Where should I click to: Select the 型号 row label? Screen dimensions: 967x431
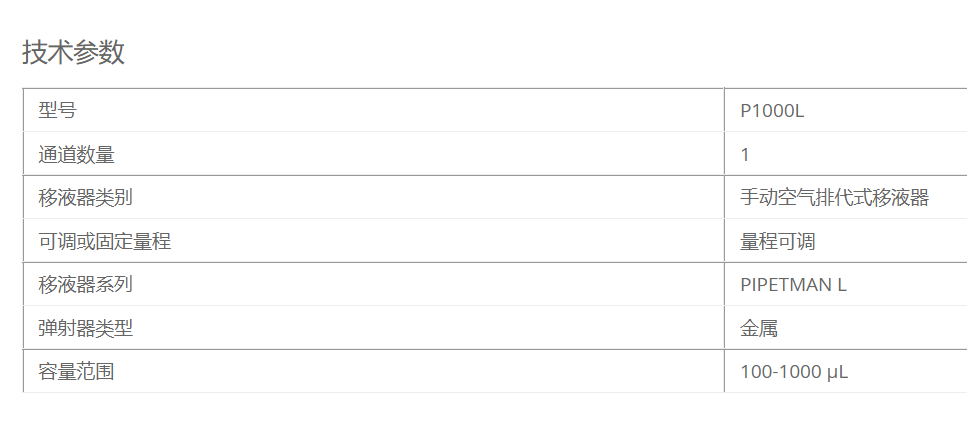pos(57,110)
